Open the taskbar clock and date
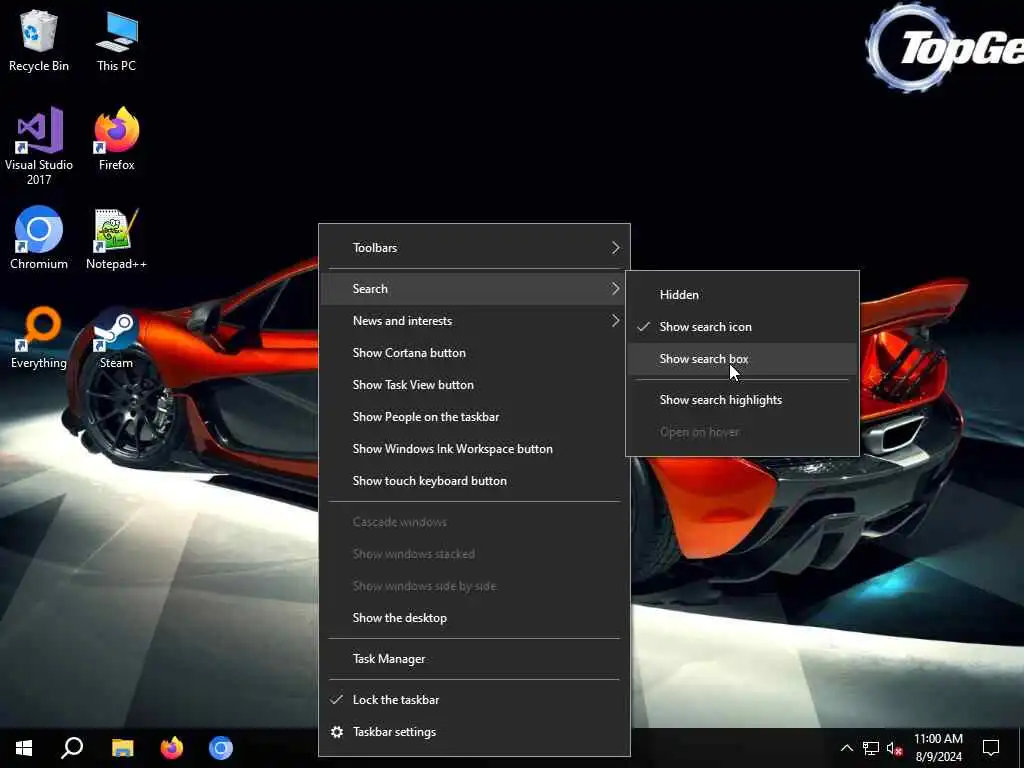1024x768 pixels. click(938, 748)
